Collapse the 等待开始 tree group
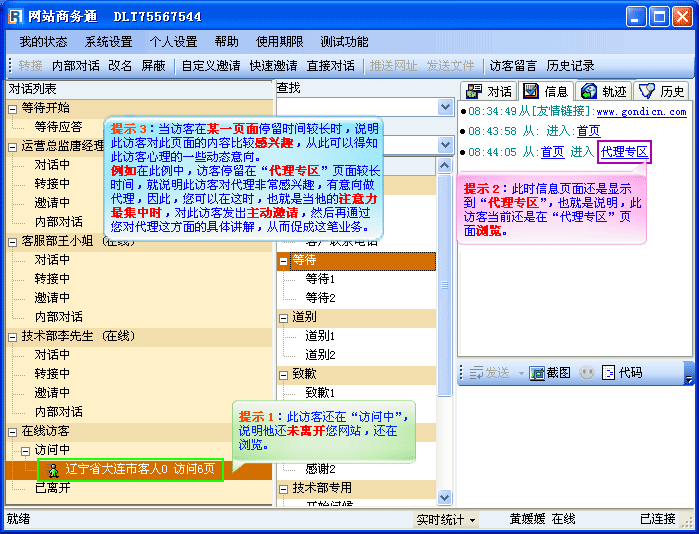Image resolution: width=699 pixels, height=534 pixels. pos(13,108)
